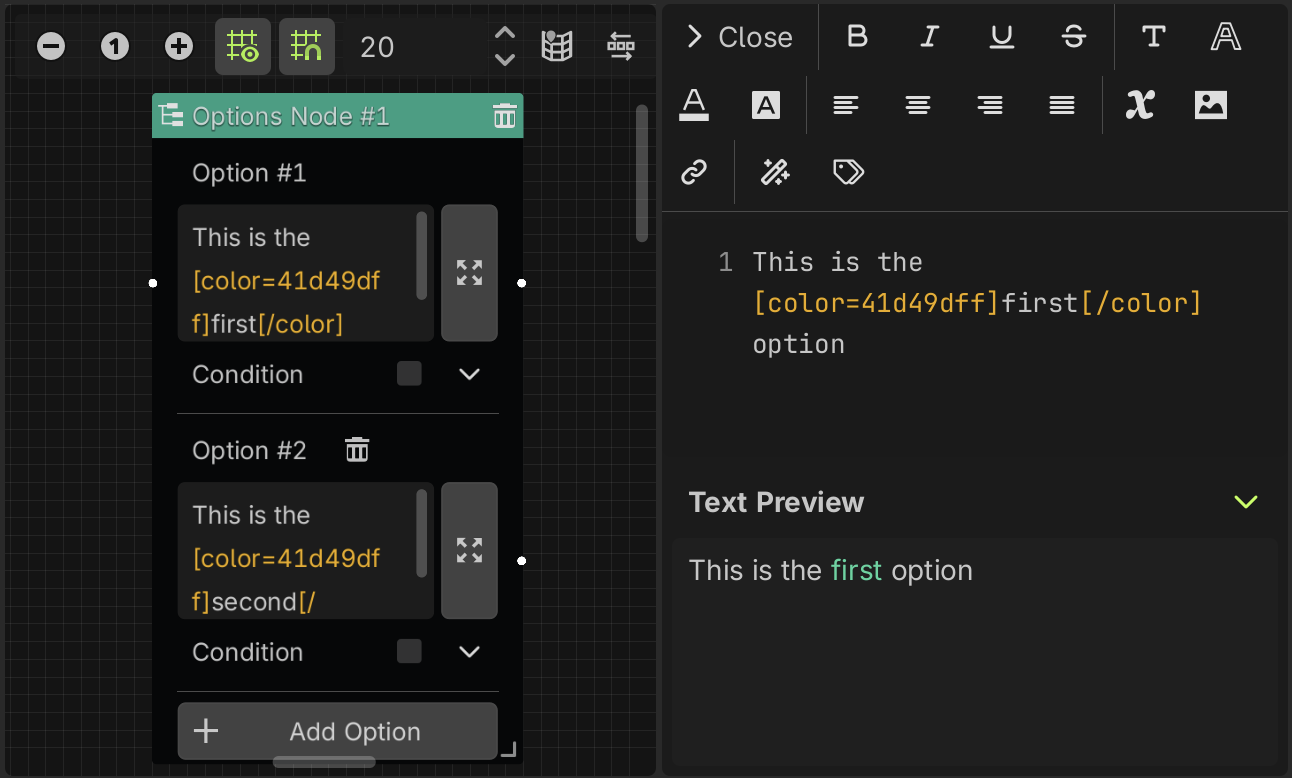Click the graph vertical scrollbar
Viewport: 1292px width, 778px height.
pyautogui.click(x=642, y=173)
